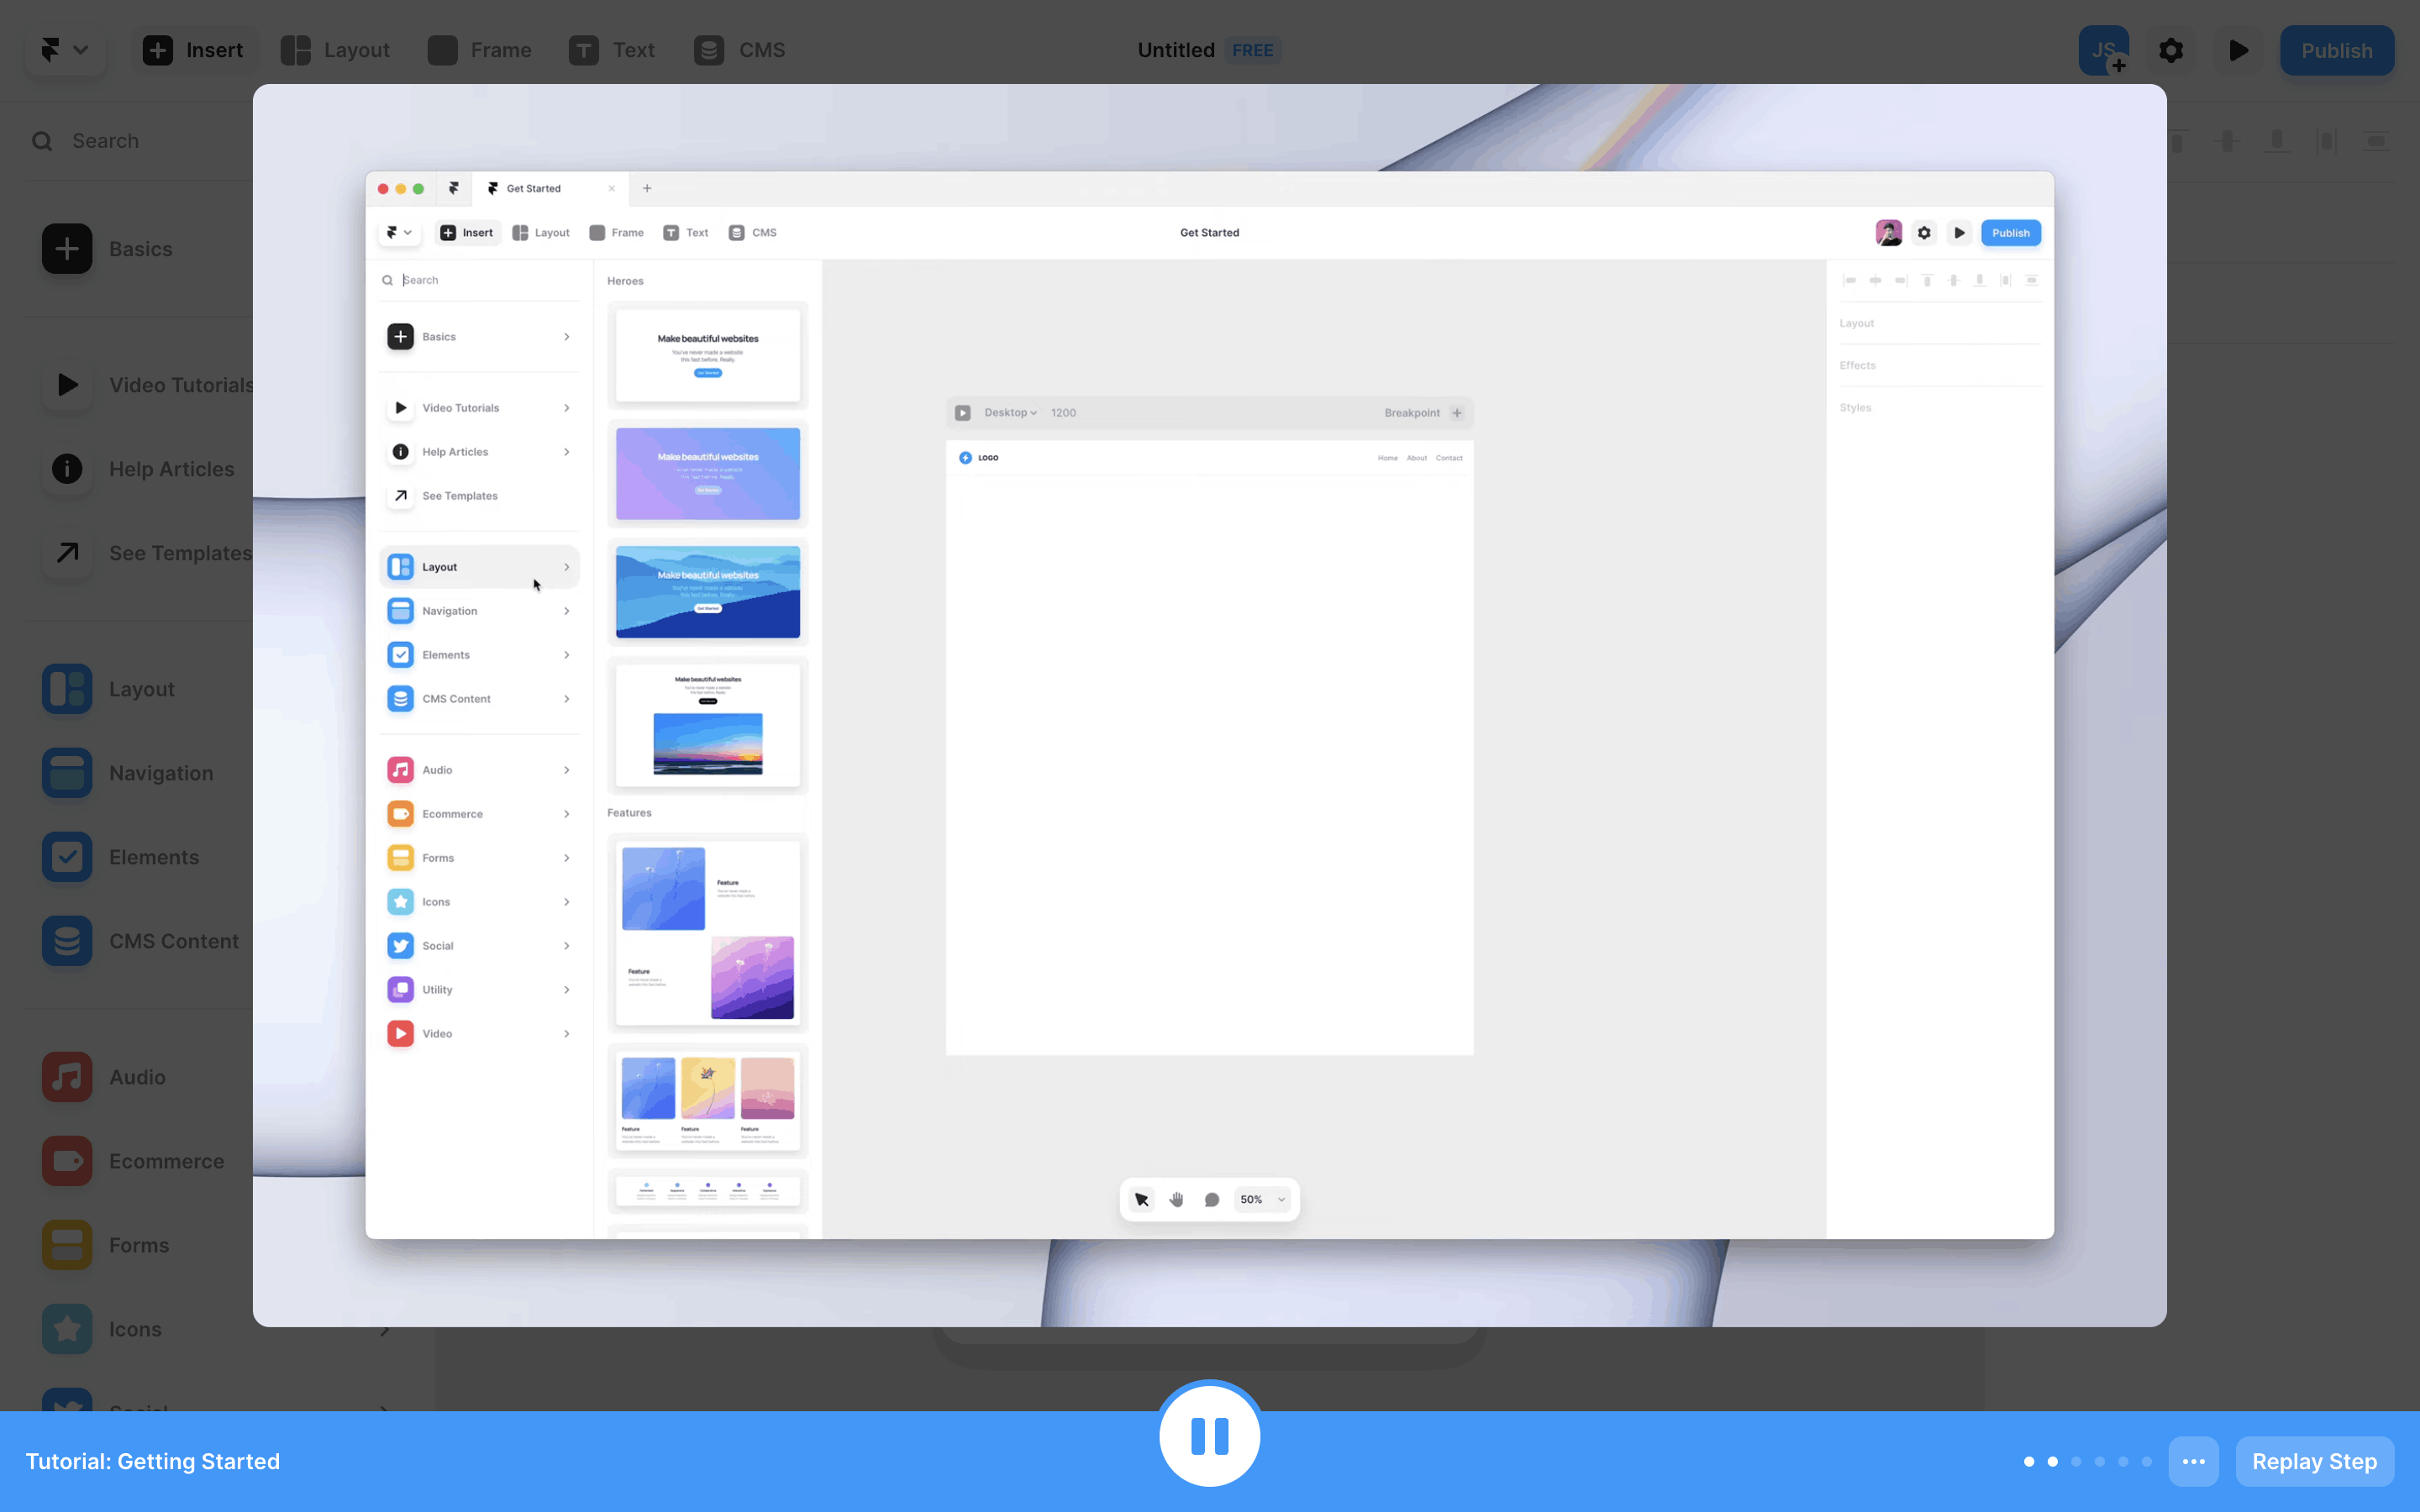This screenshot has width=2420, height=1512.
Task: Select the Frame tool
Action: pyautogui.click(x=480, y=50)
